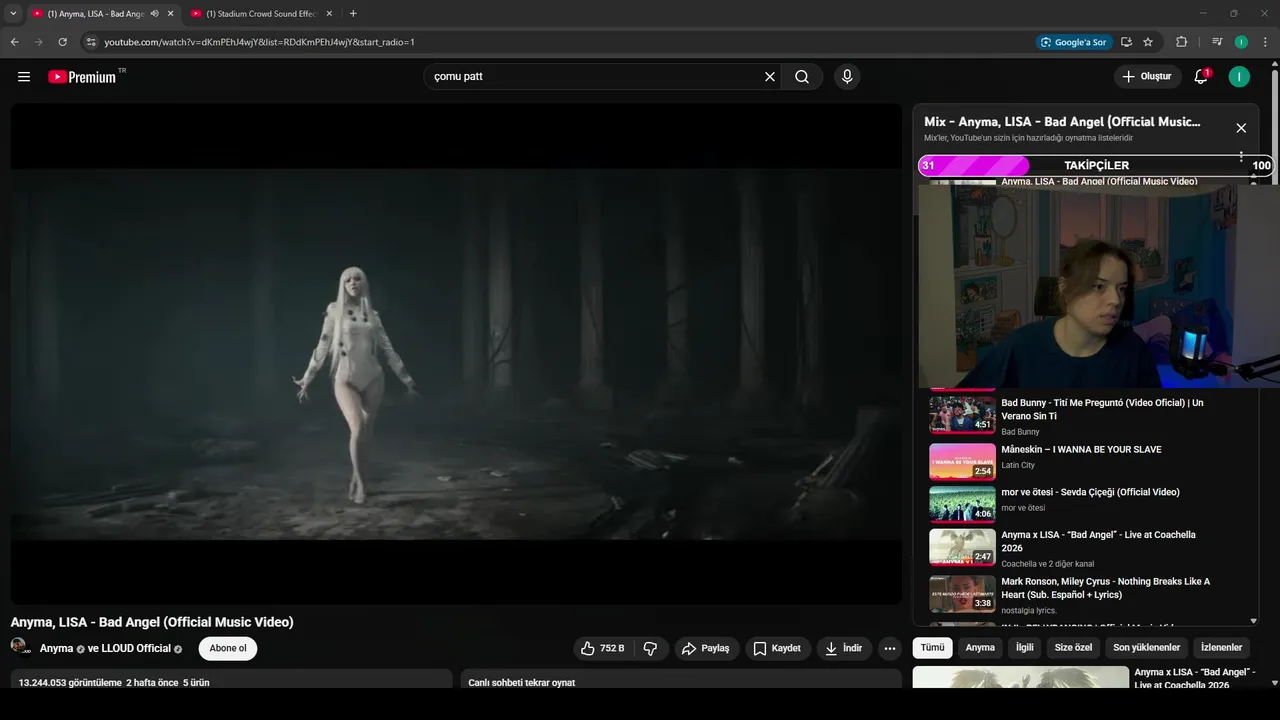
Task: Open the tab search dropdown arrow
Action: point(13,13)
